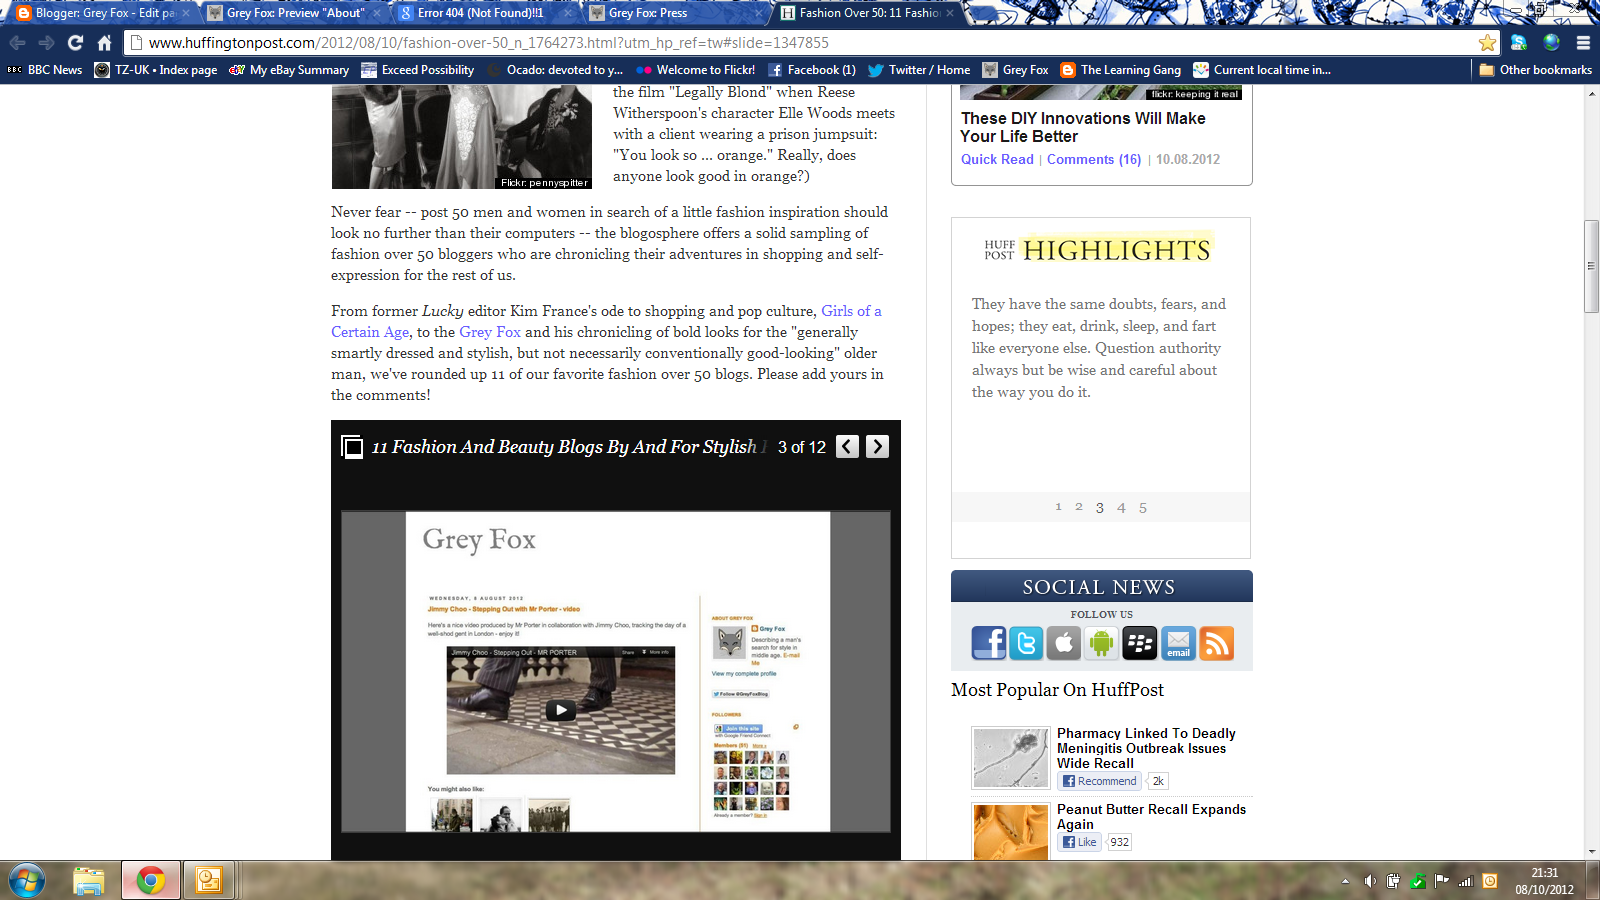1600x900 pixels.
Task: Reload the page with the refresh icon
Action: (75, 43)
